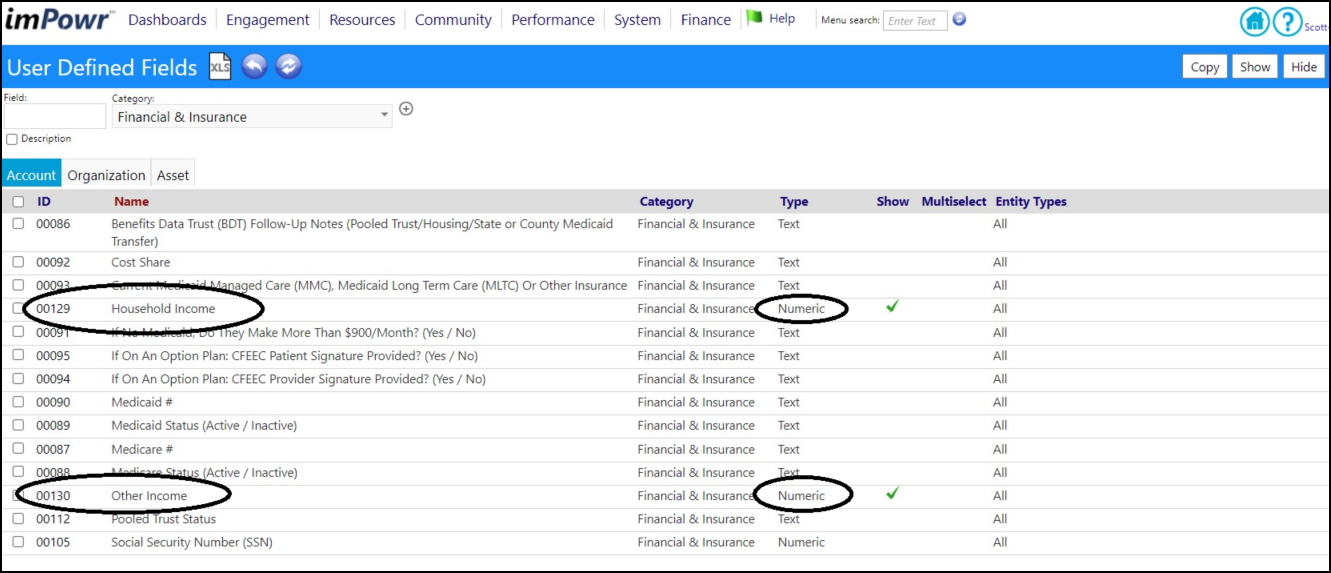The image size is (1331, 573).
Task: Click the green checkmark for Household Income
Action: coord(892,307)
